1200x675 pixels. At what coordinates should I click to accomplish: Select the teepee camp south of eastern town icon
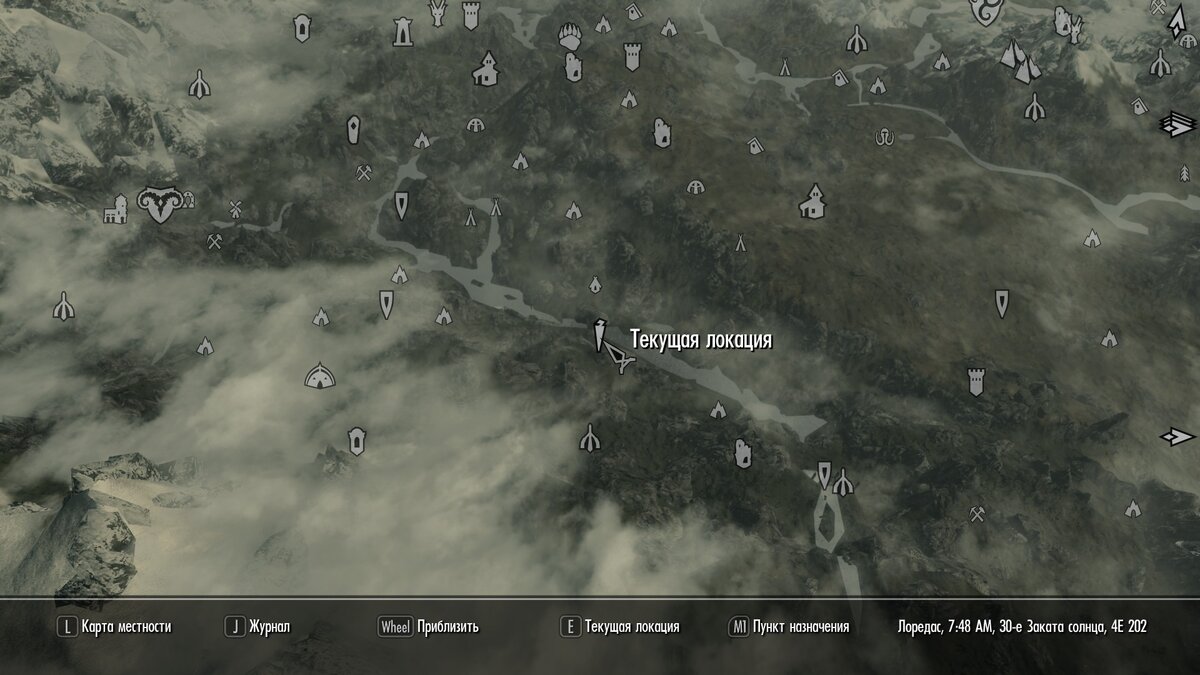(x=740, y=242)
